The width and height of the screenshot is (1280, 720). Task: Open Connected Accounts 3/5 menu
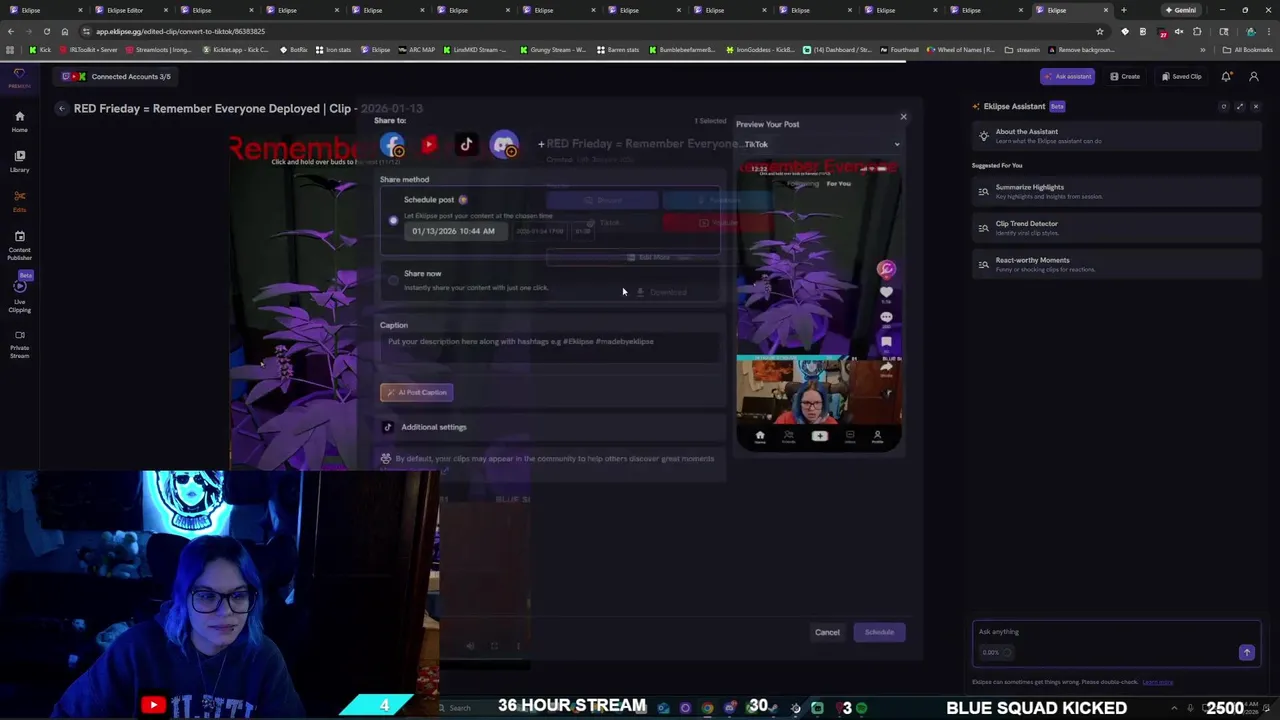[116, 76]
